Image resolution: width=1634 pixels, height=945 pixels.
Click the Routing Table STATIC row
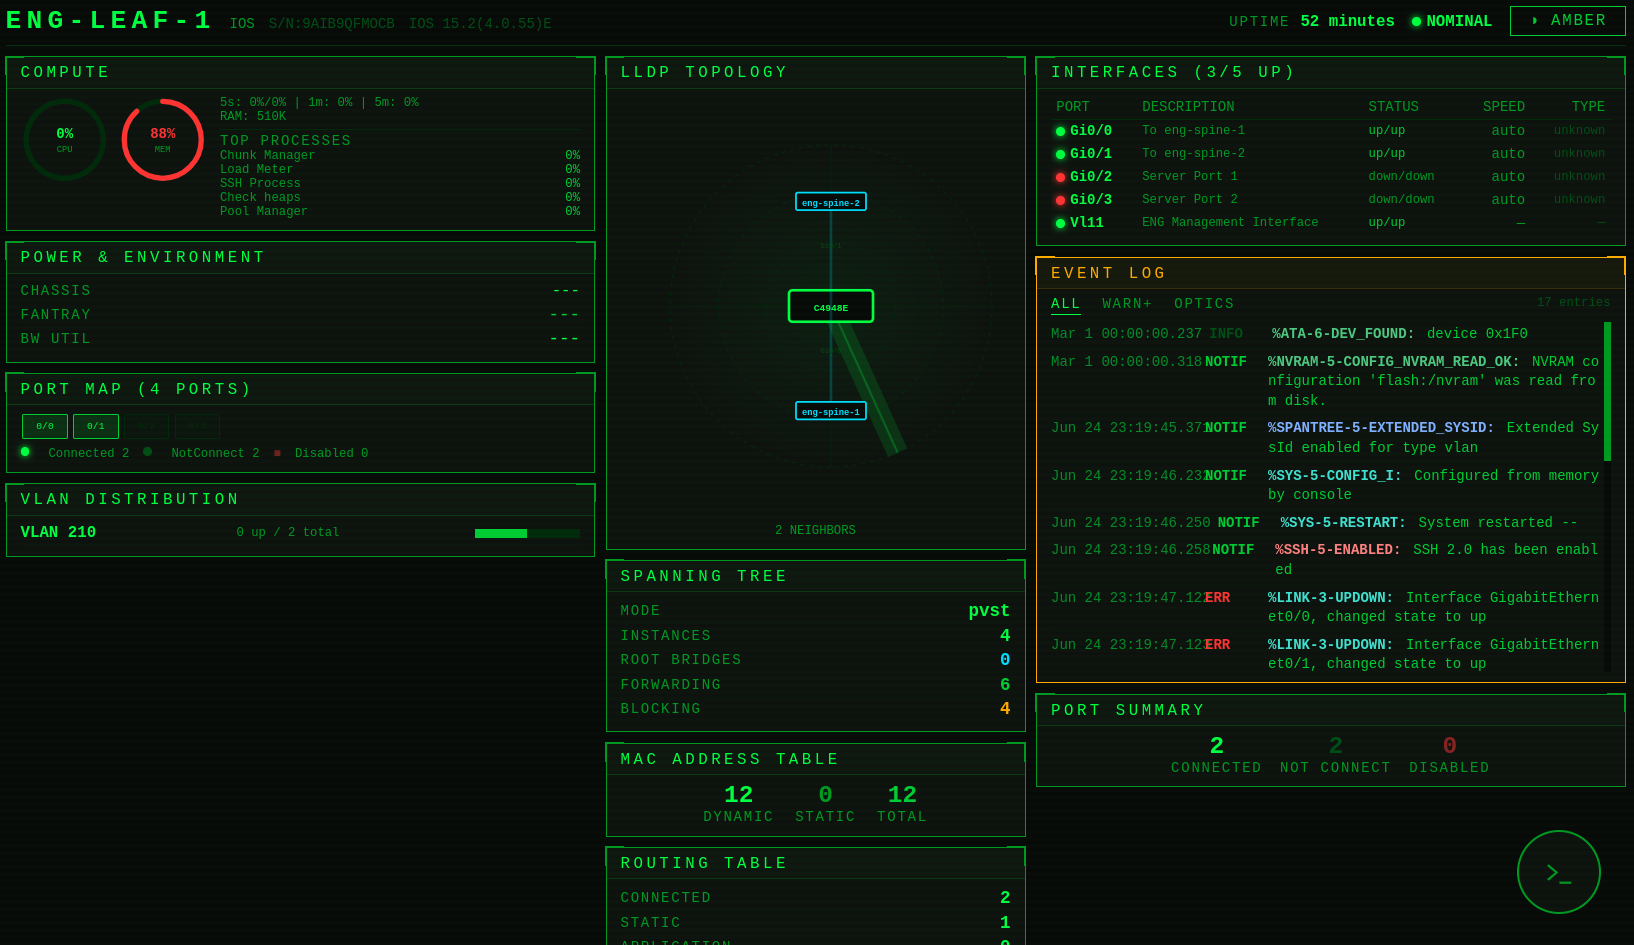click(x=815, y=923)
